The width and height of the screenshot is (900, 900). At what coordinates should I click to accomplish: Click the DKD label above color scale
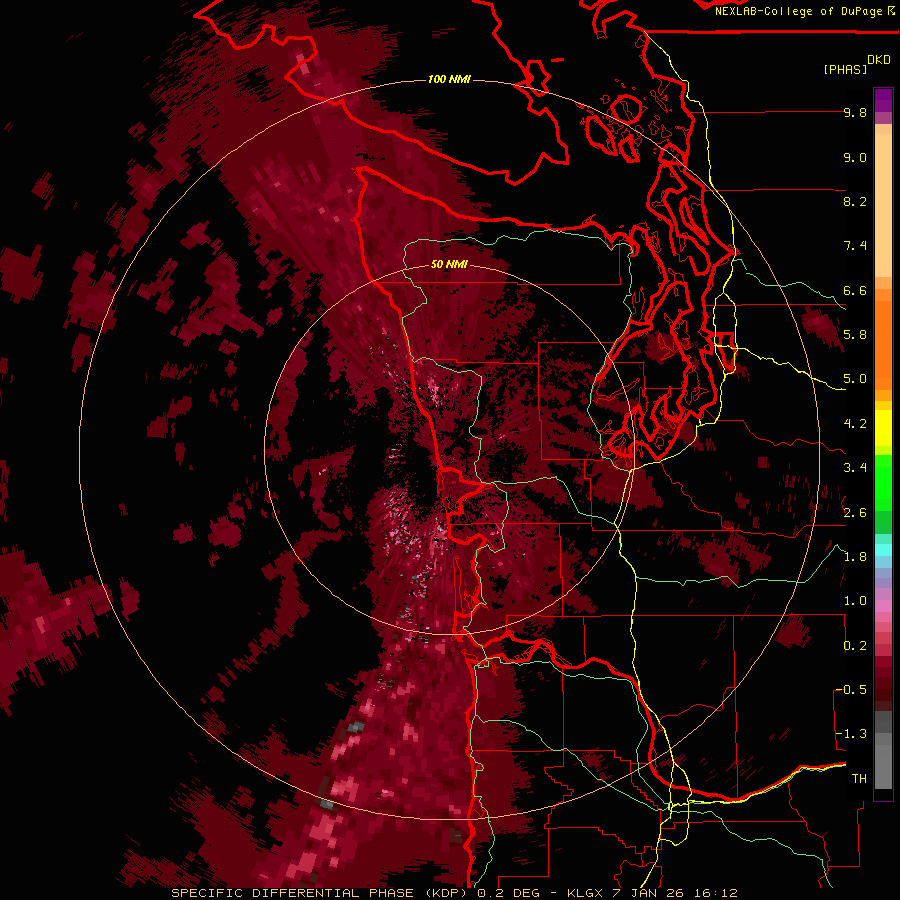click(x=879, y=60)
